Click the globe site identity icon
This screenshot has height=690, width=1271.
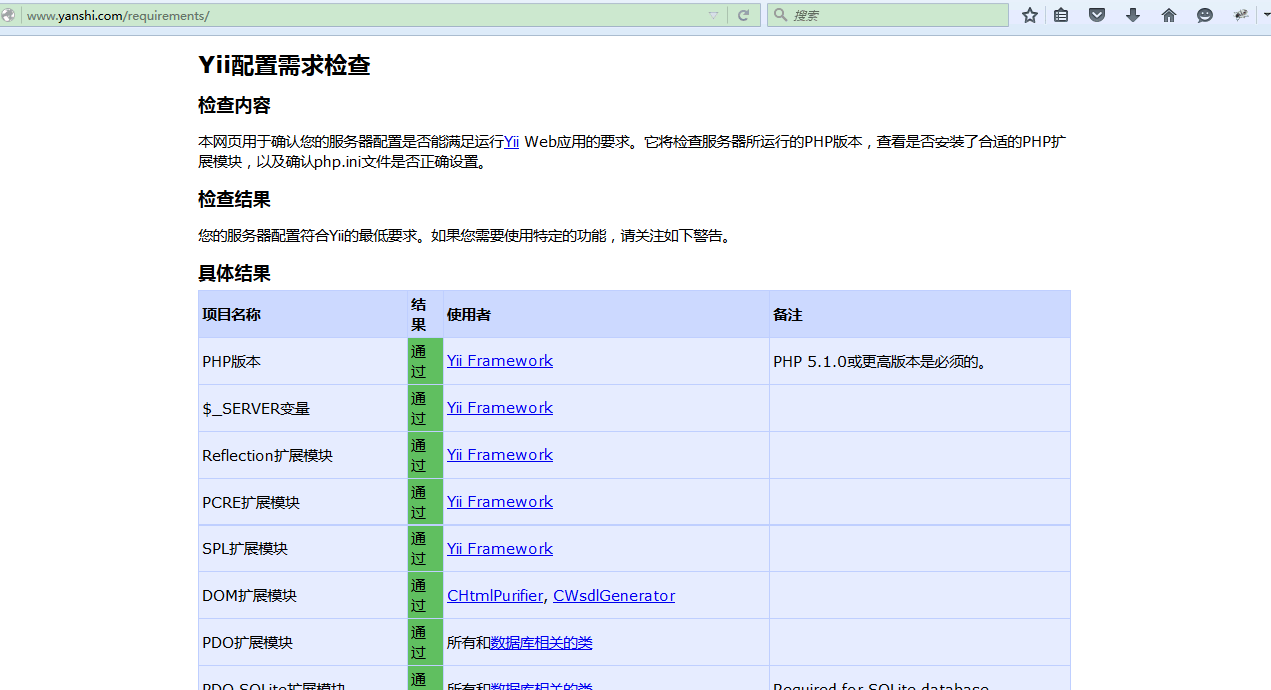pyautogui.click(x=9, y=15)
